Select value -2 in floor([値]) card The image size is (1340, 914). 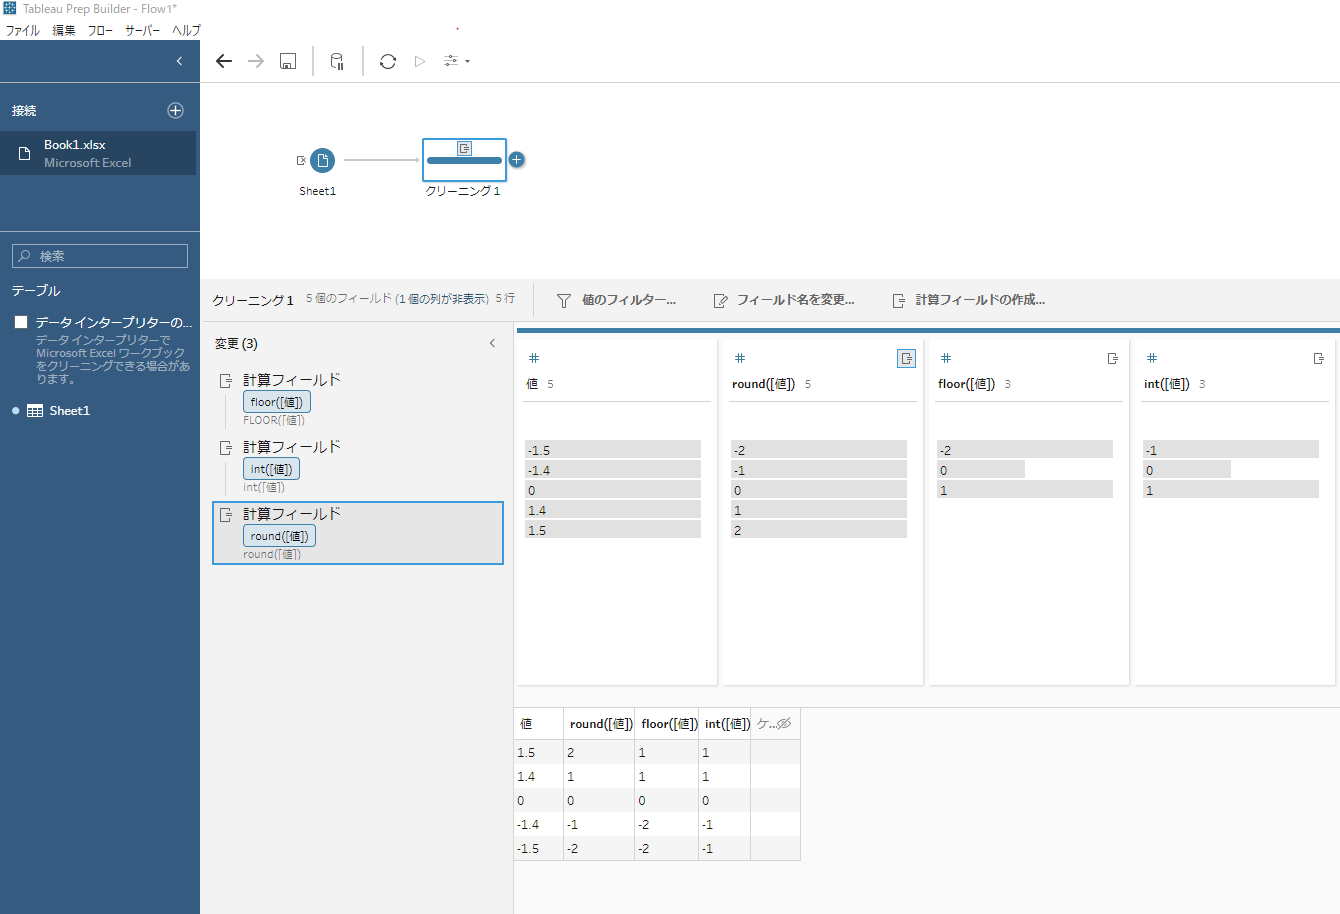pyautogui.click(x=1025, y=450)
